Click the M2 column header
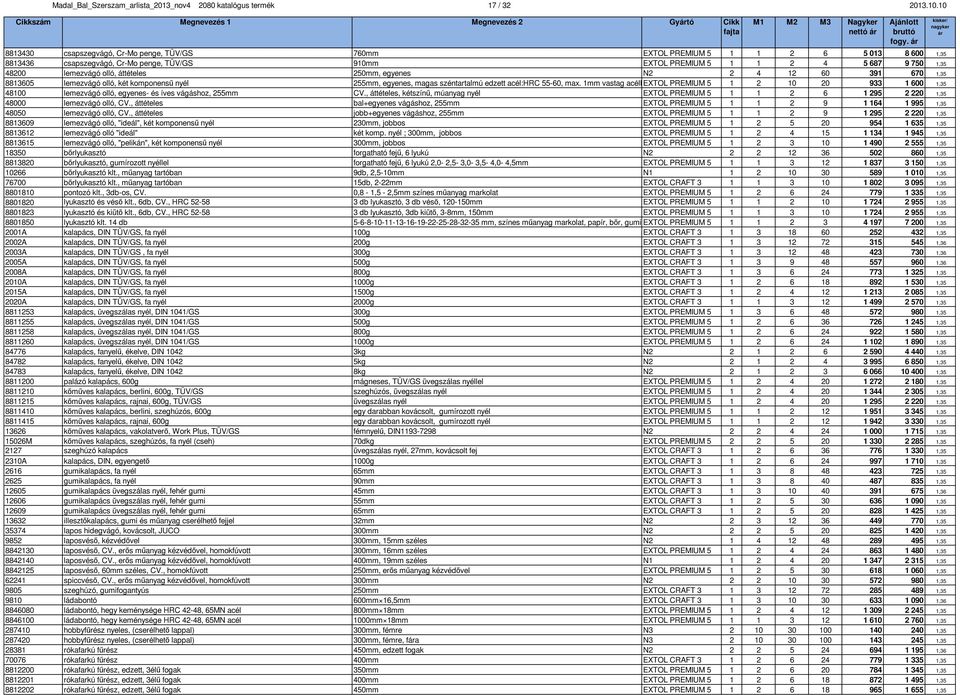The height and width of the screenshot is (695, 960). tap(792, 32)
